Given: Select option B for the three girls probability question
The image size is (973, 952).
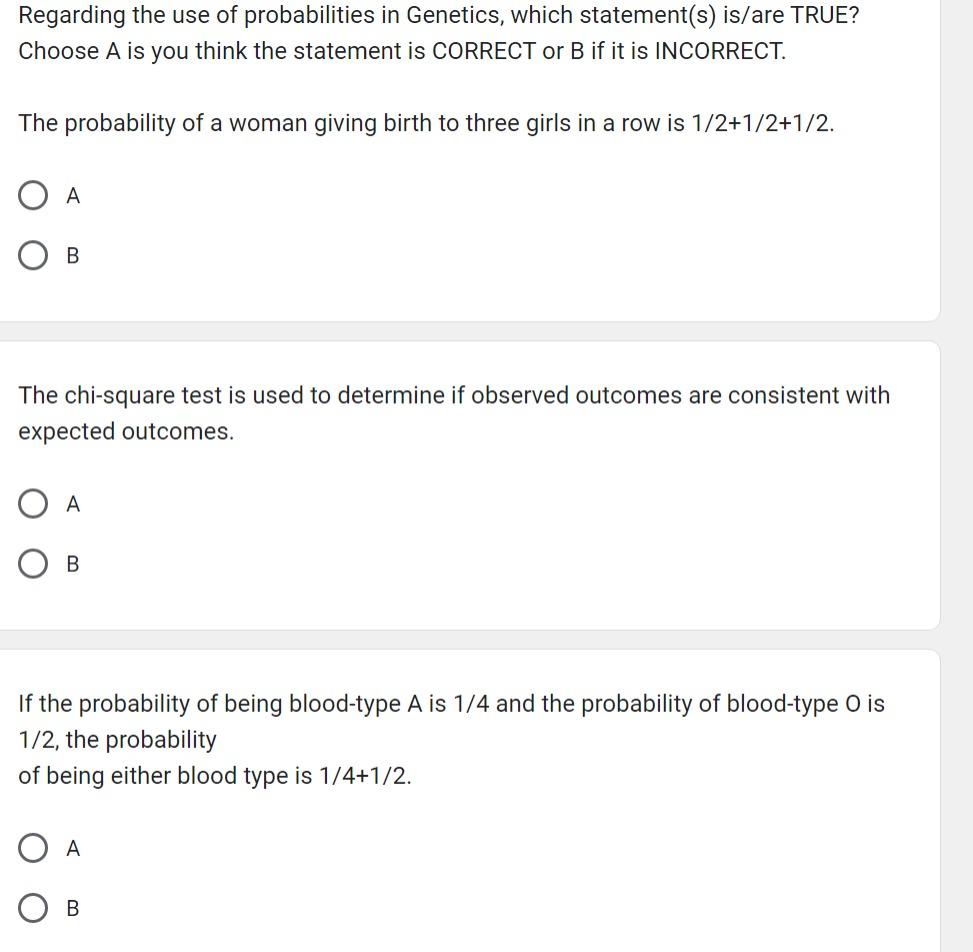Looking at the screenshot, I should (x=33, y=255).
